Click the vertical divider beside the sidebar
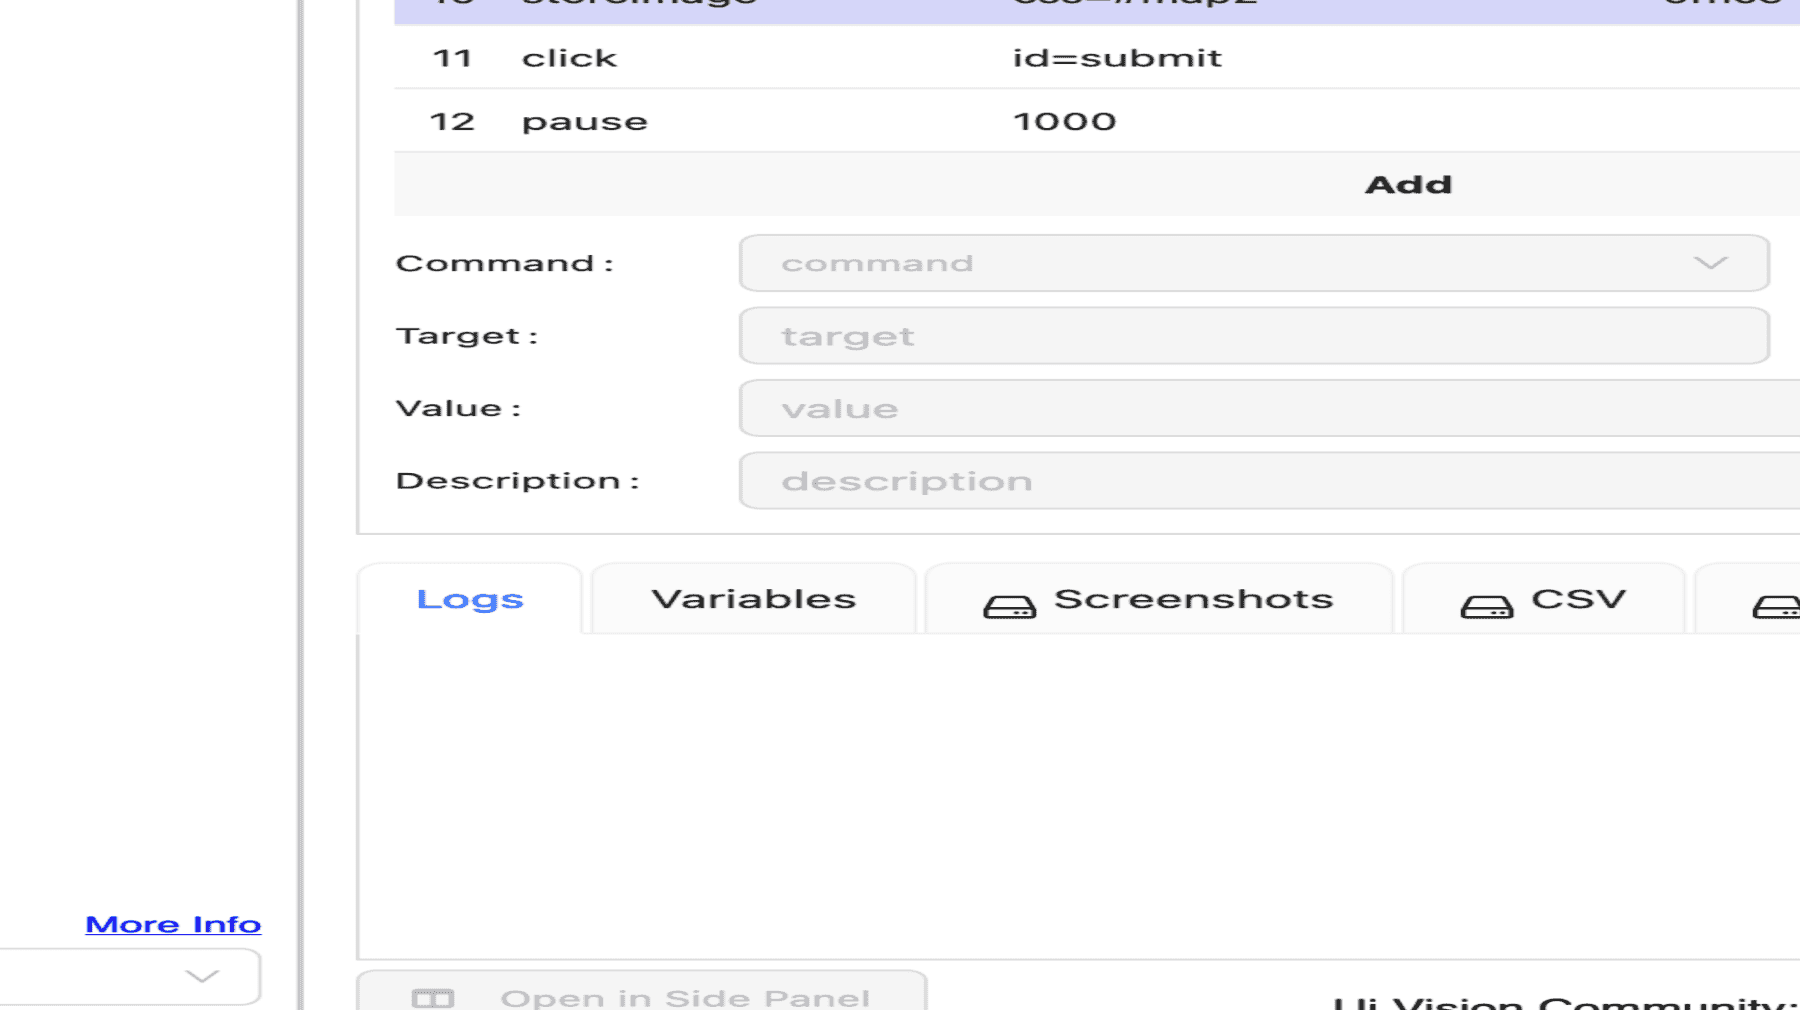The width and height of the screenshot is (1800, 1010). coord(299,500)
